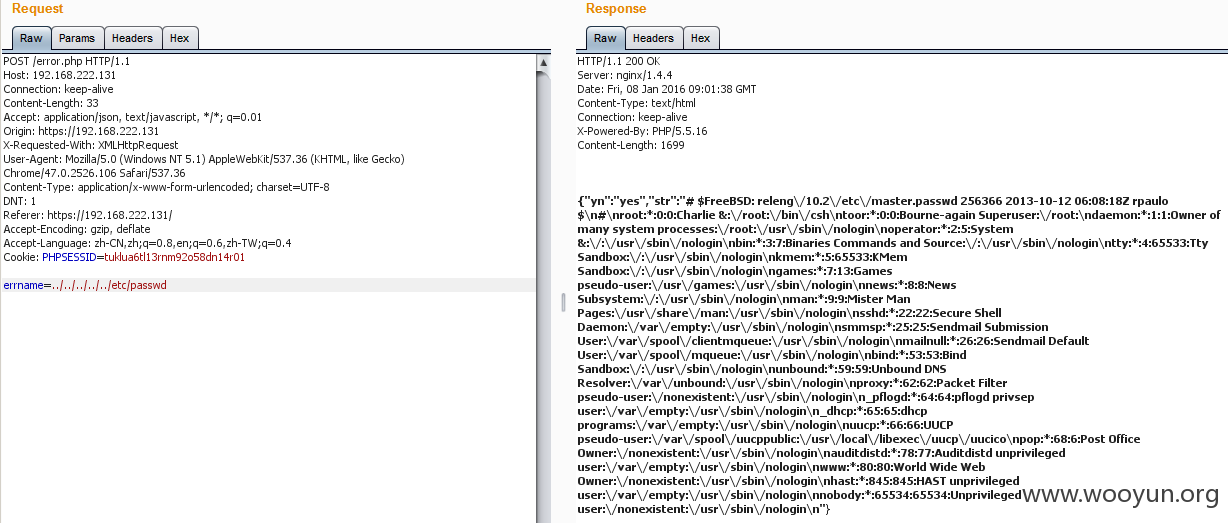This screenshot has width=1228, height=523.
Task: Open the Params tab in Request panel
Action: tap(77, 38)
